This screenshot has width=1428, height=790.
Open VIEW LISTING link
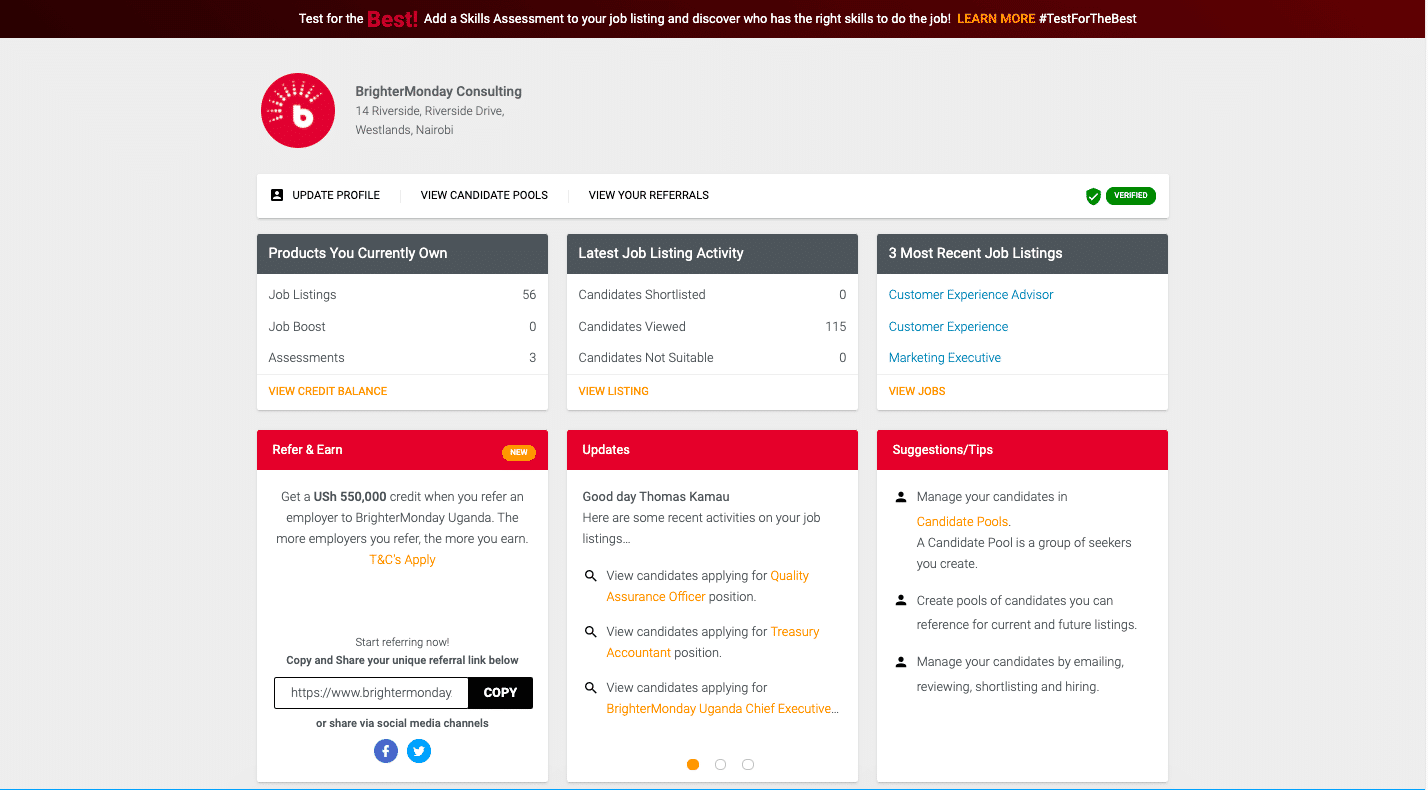pyautogui.click(x=614, y=391)
